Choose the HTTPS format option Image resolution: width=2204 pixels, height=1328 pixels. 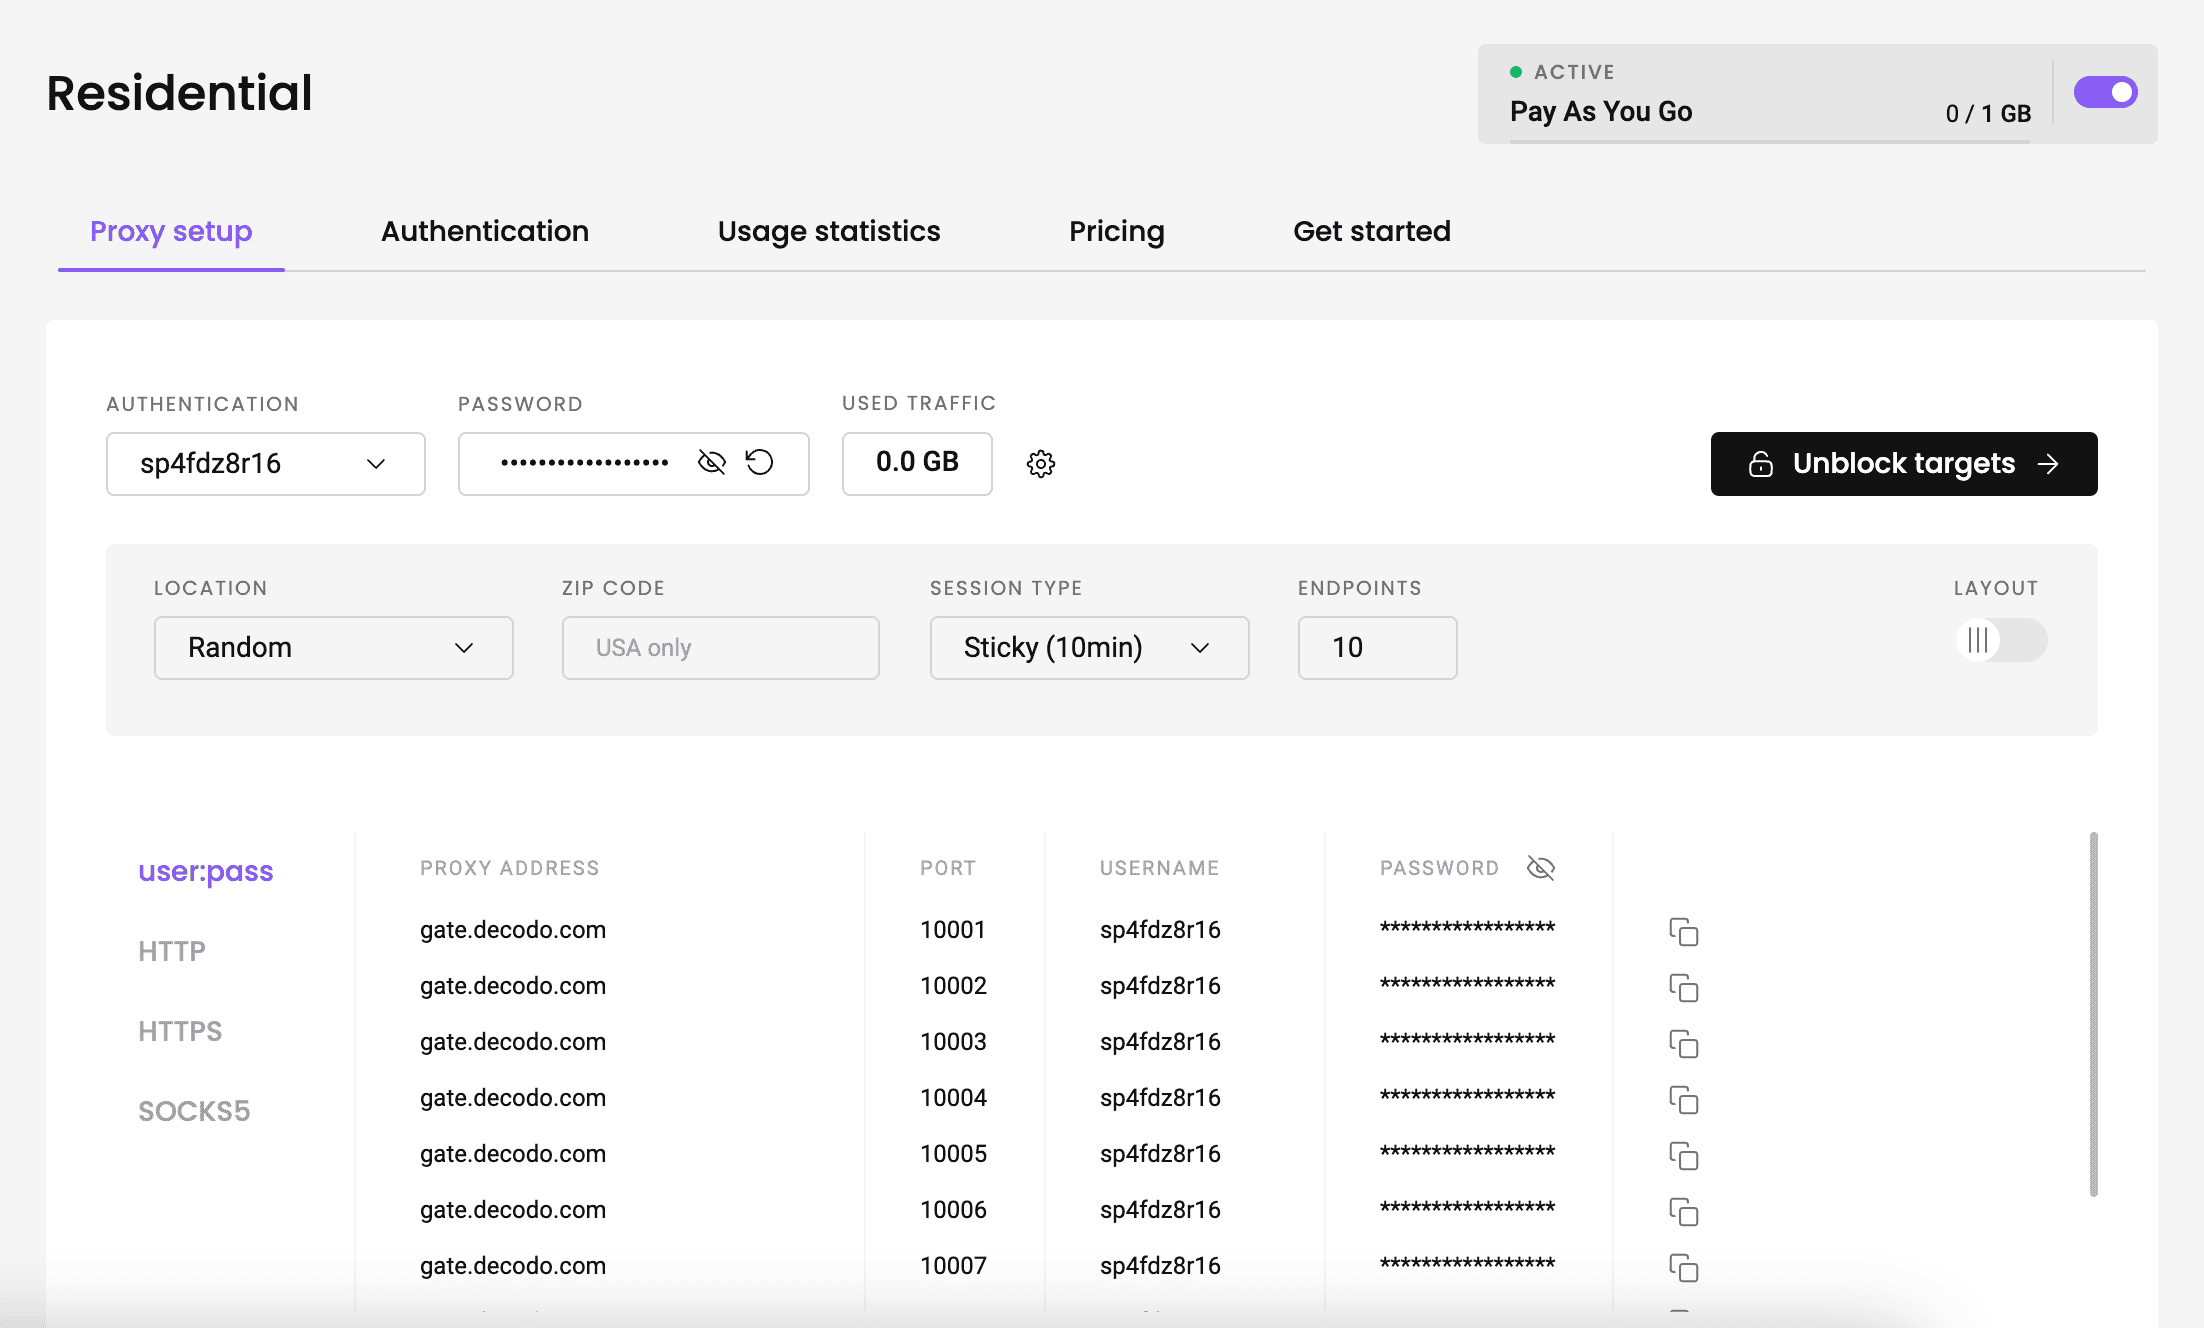click(x=180, y=1031)
